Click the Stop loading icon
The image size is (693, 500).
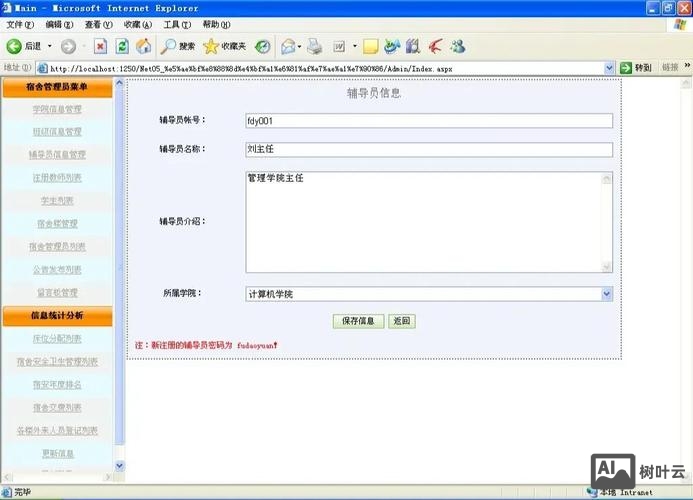click(x=100, y=46)
